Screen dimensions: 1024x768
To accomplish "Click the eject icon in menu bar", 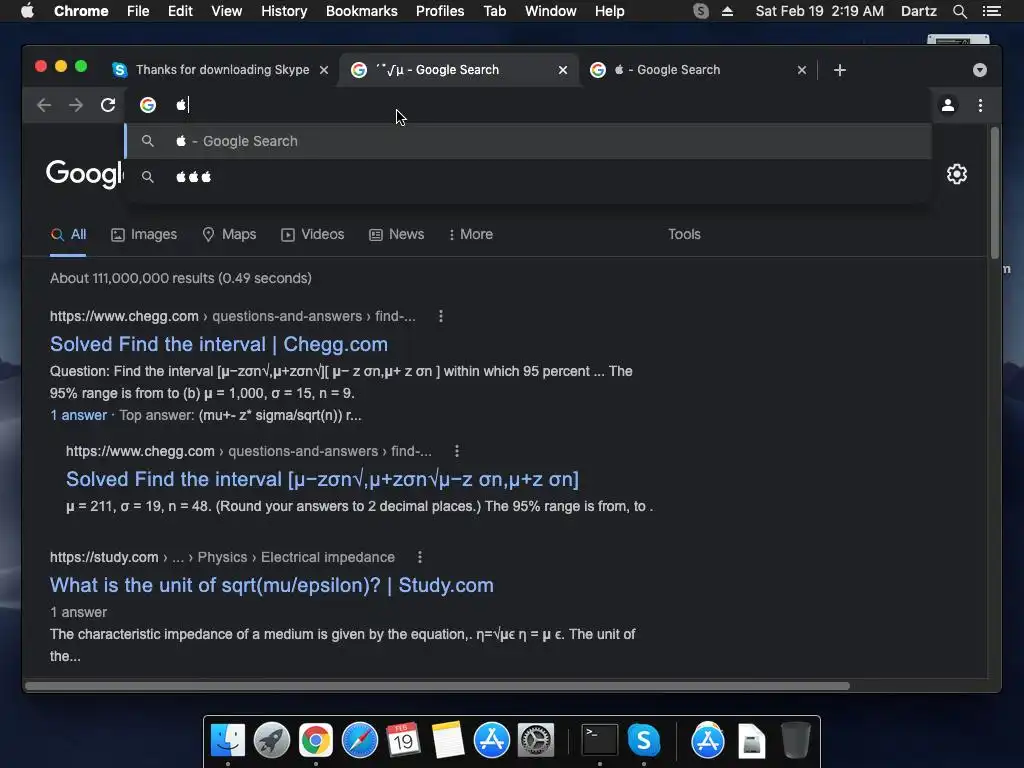I will point(728,11).
